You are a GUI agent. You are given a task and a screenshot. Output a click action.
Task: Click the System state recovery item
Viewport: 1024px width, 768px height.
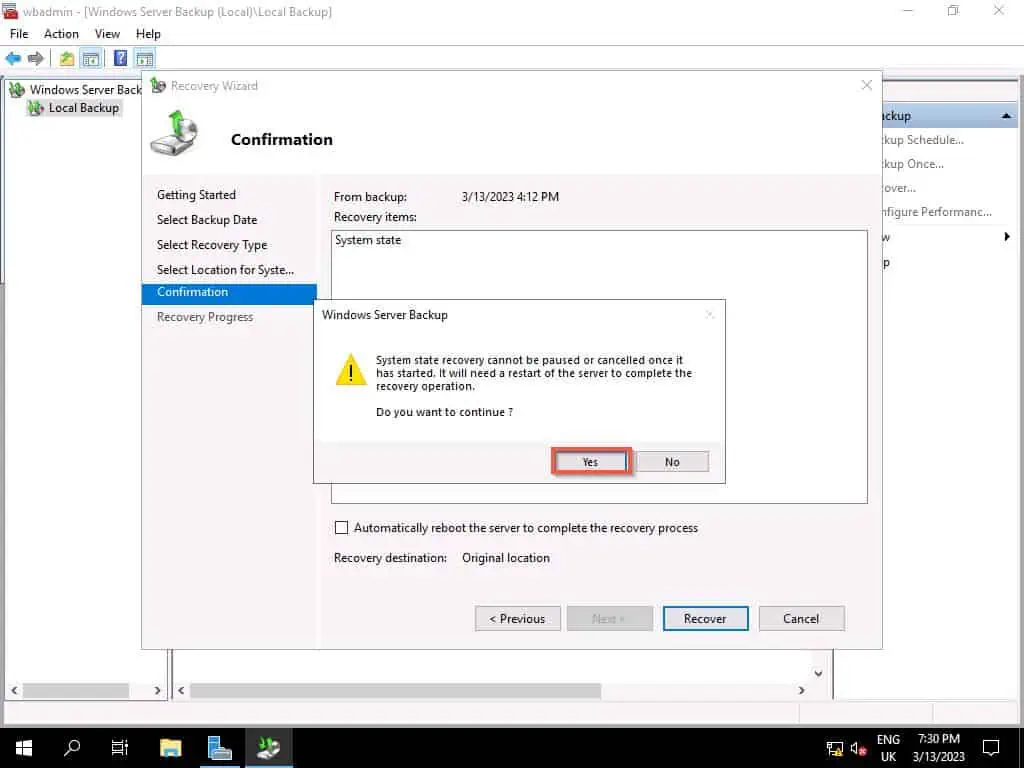[x=368, y=240]
